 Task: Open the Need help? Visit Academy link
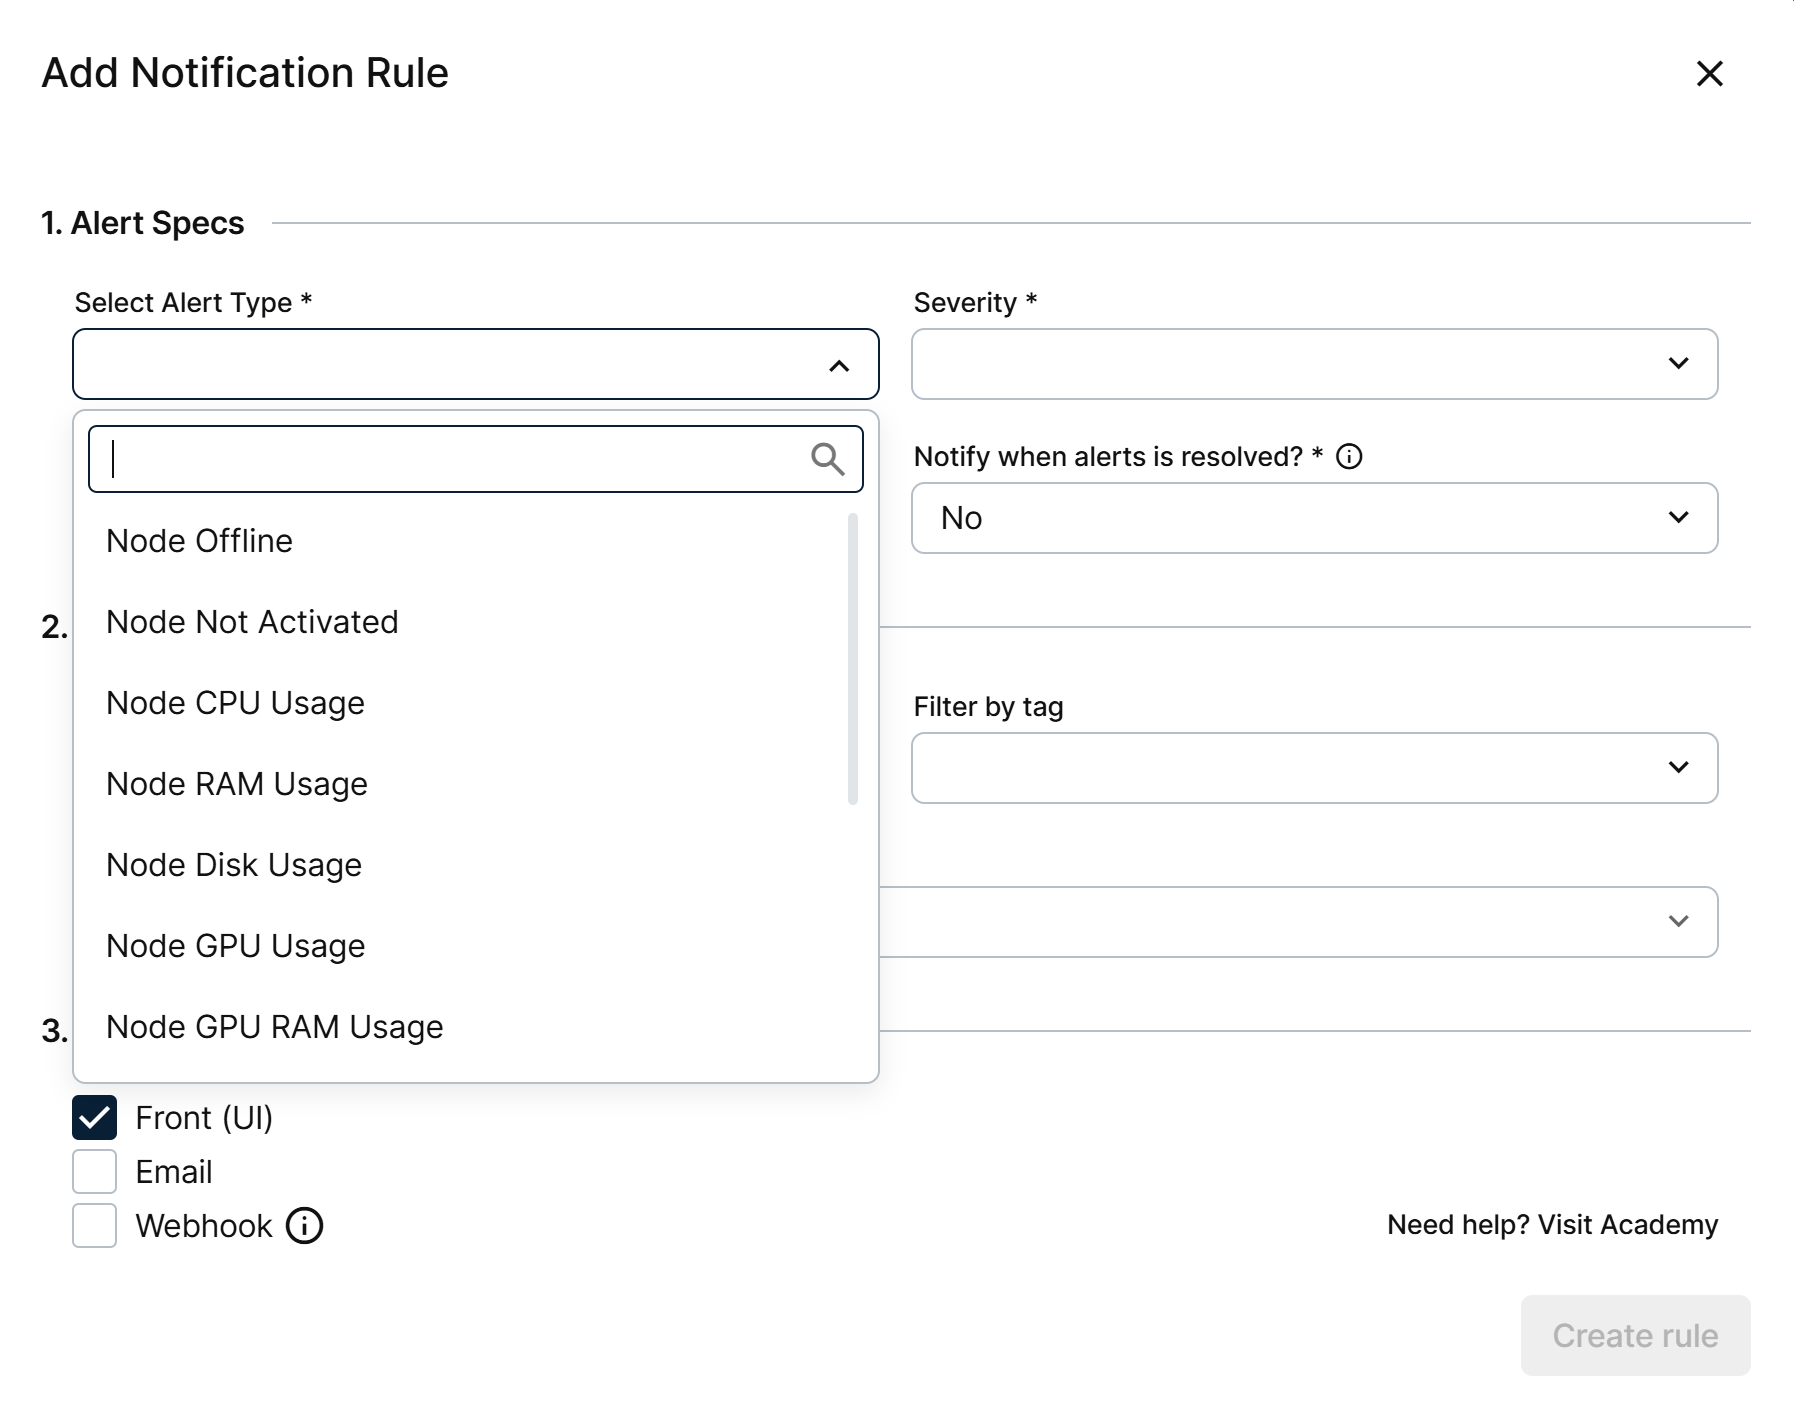pyautogui.click(x=1552, y=1225)
